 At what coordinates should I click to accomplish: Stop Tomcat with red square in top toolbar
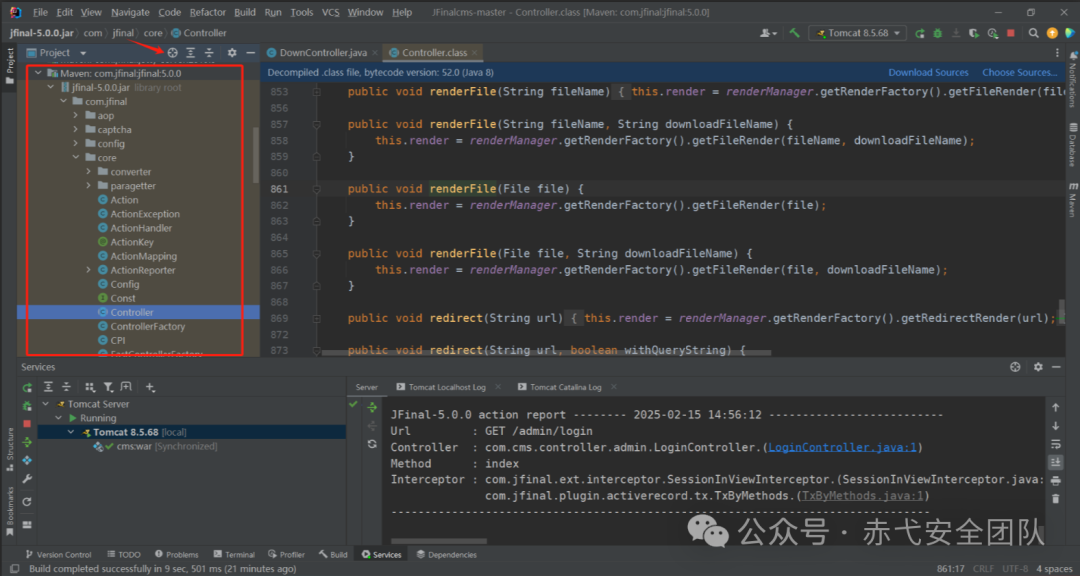pyautogui.click(x=1011, y=32)
